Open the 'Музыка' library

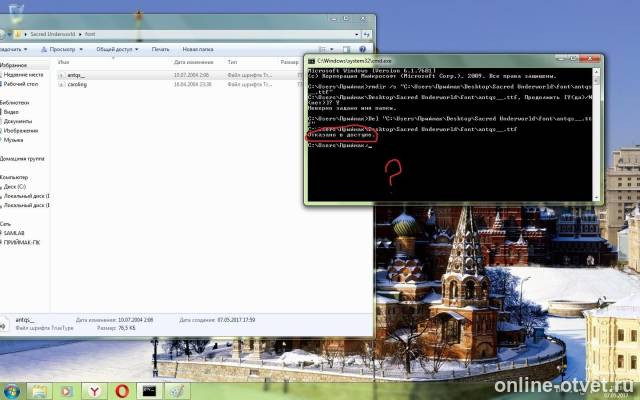tap(13, 140)
